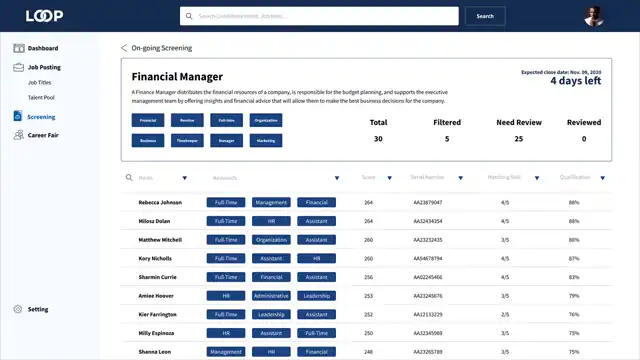Click the LOOP logo
Viewport: 640px width, 360px height.
pyautogui.click(x=44, y=16)
